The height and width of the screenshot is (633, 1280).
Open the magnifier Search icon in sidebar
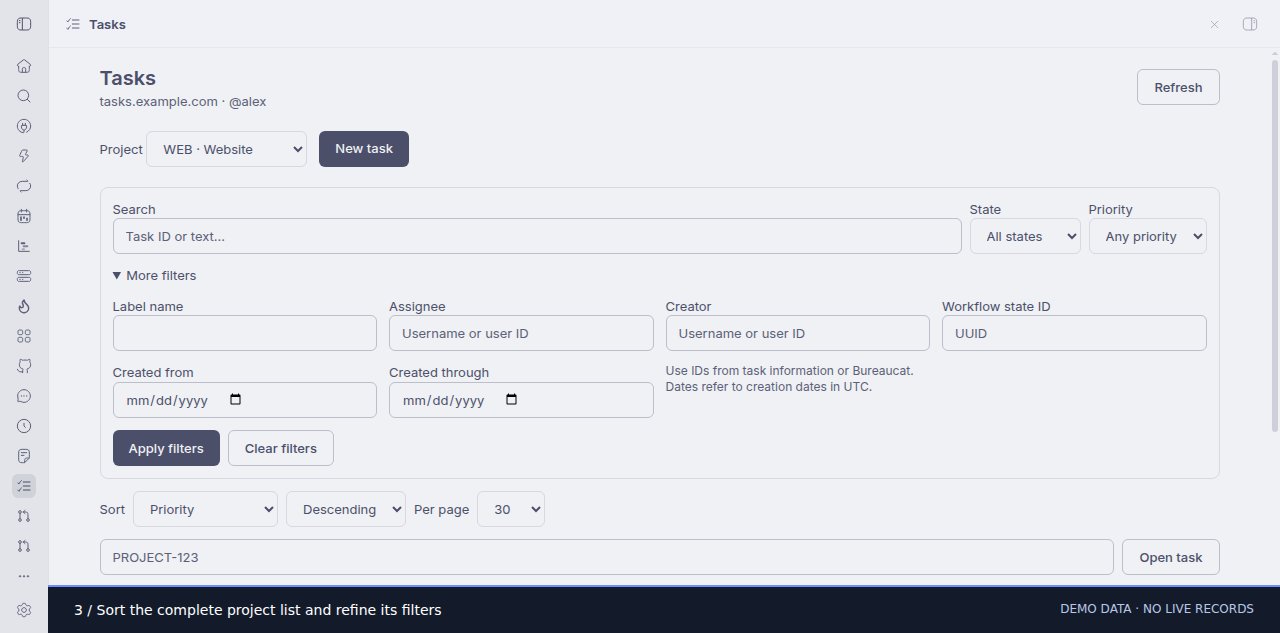[x=24, y=96]
